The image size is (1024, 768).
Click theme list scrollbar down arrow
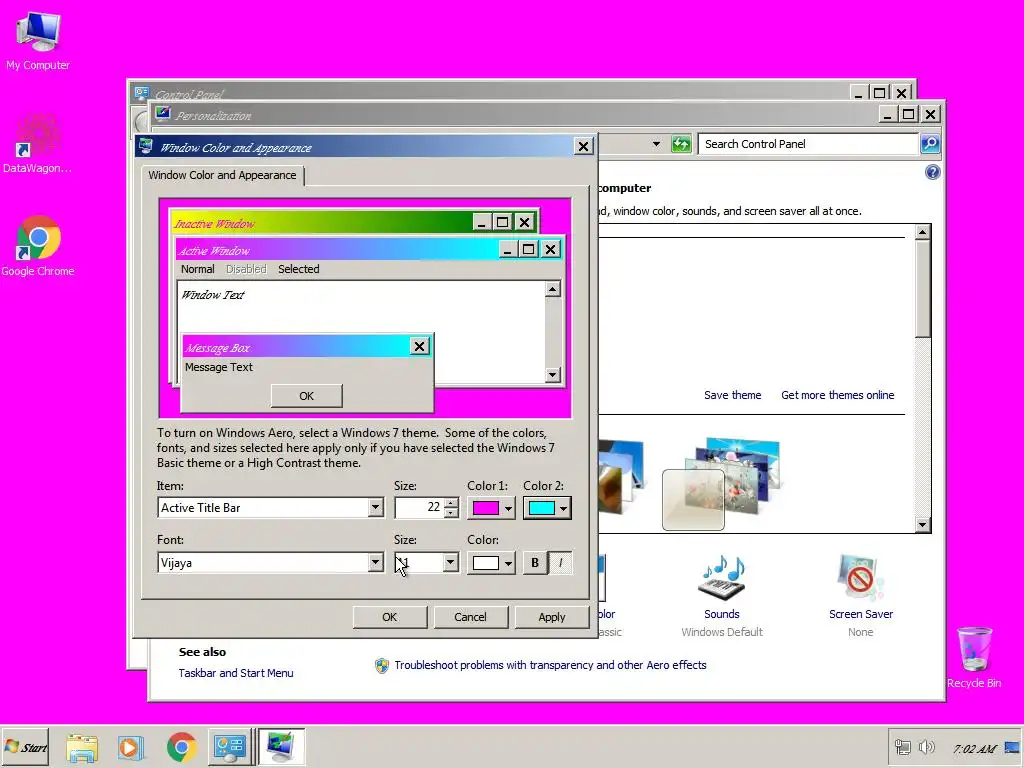click(922, 524)
